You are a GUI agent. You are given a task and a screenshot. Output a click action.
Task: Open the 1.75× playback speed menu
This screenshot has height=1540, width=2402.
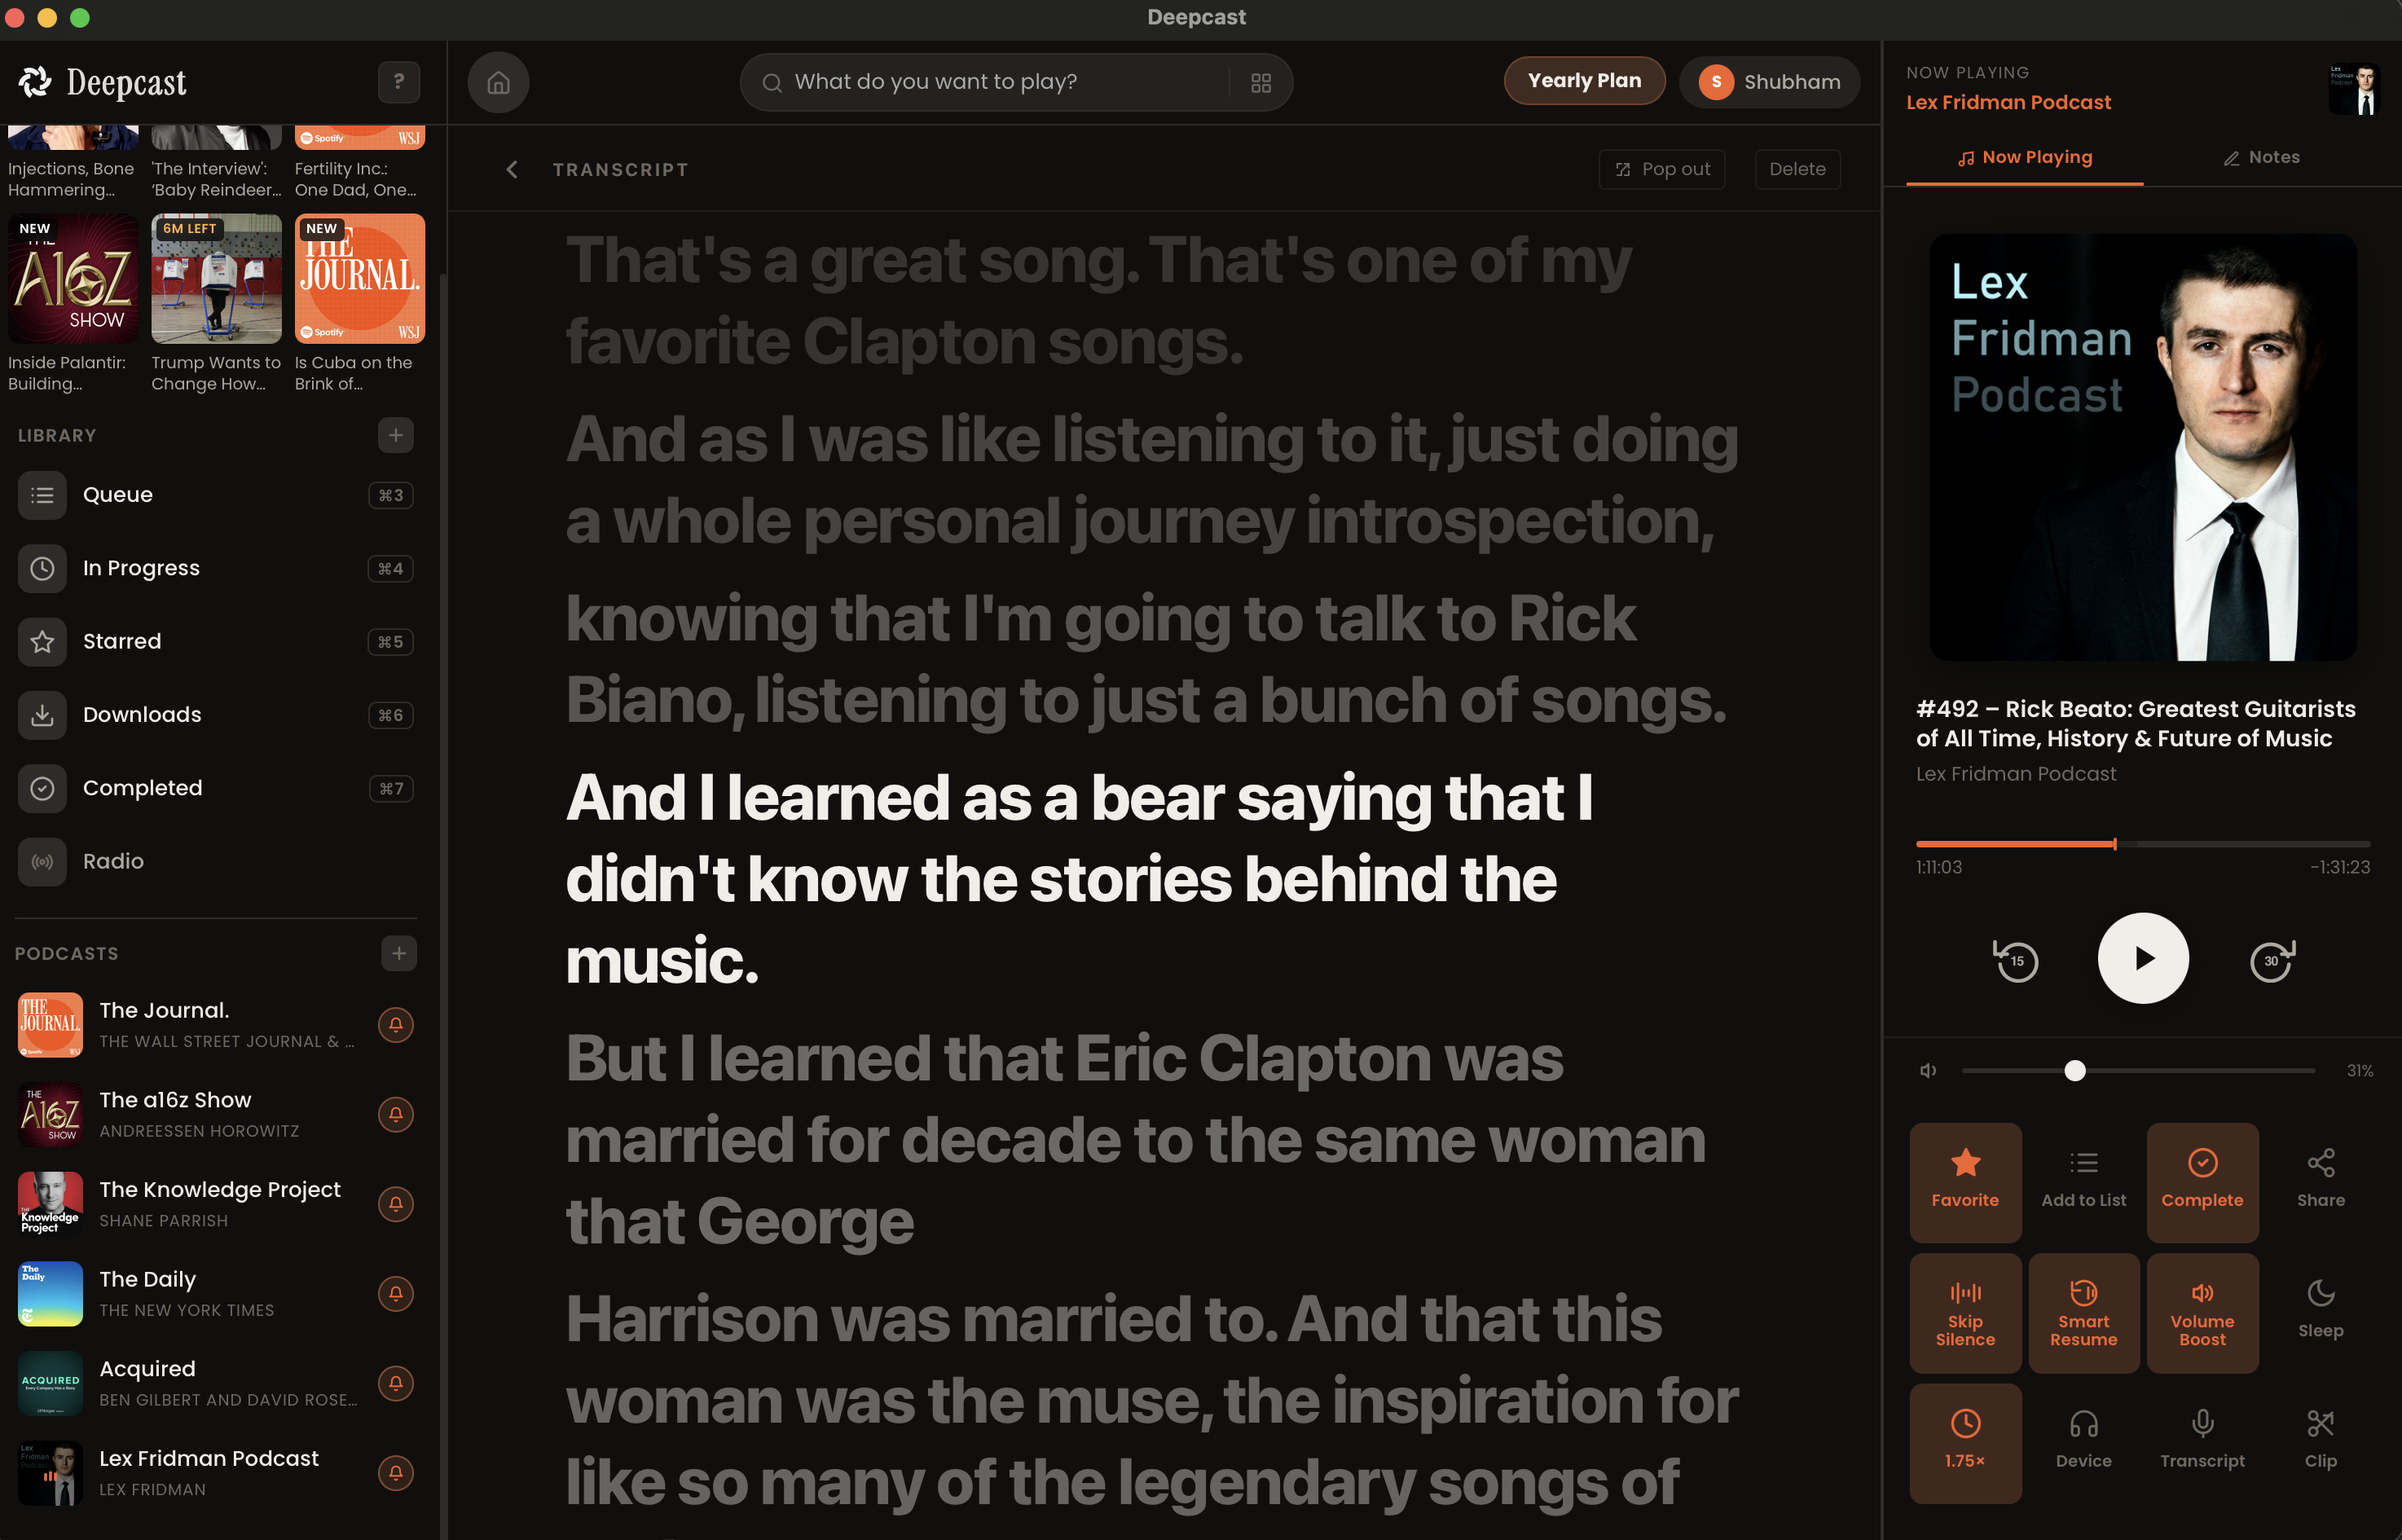click(x=1964, y=1441)
